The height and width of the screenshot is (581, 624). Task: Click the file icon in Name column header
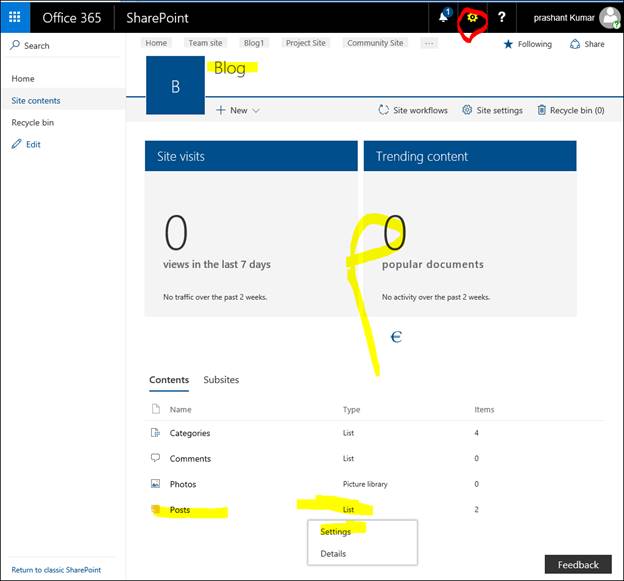[156, 409]
